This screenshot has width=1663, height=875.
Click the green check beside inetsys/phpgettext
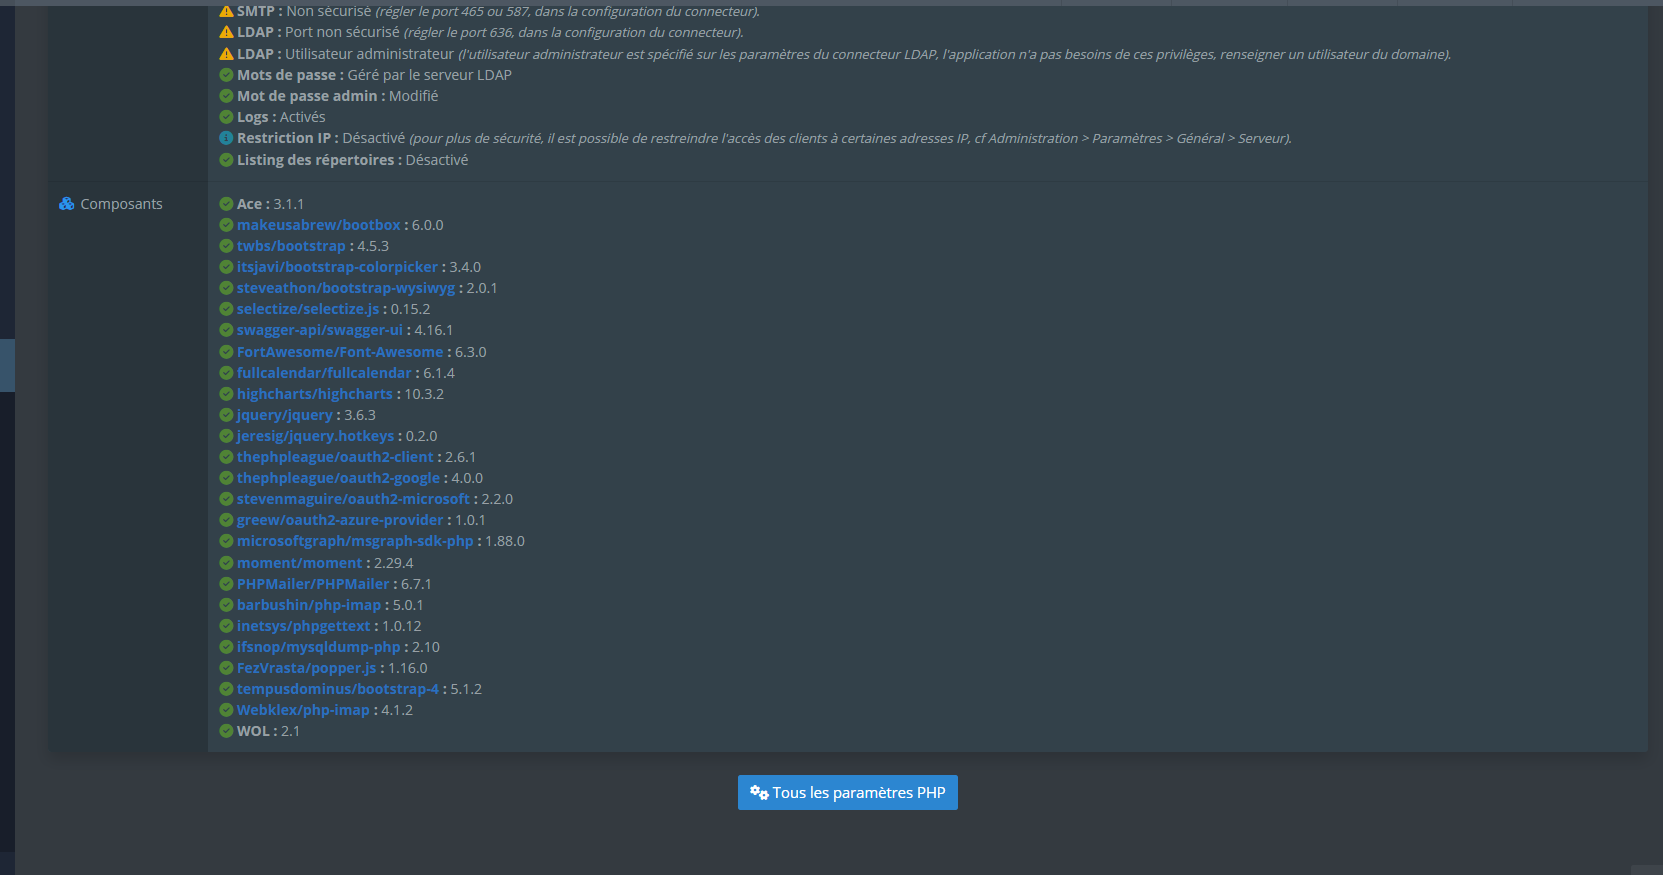pyautogui.click(x=226, y=626)
